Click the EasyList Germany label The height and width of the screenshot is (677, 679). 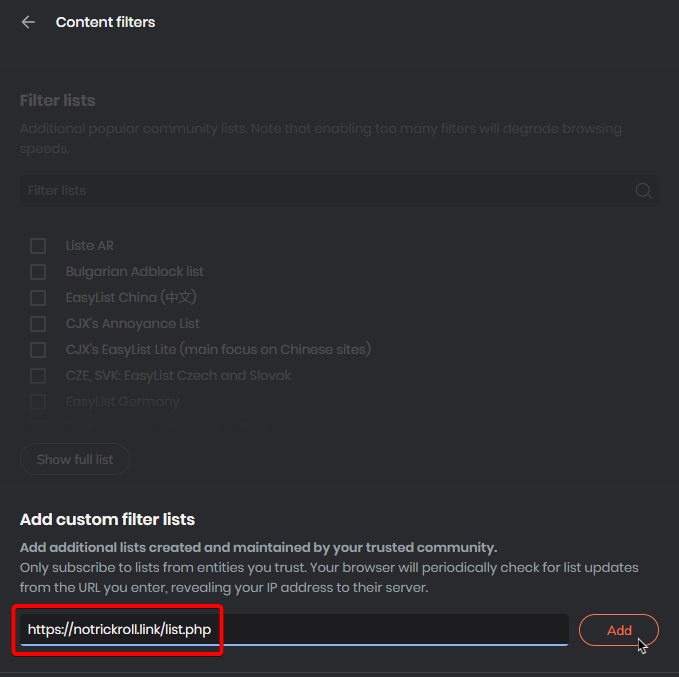click(x=123, y=402)
